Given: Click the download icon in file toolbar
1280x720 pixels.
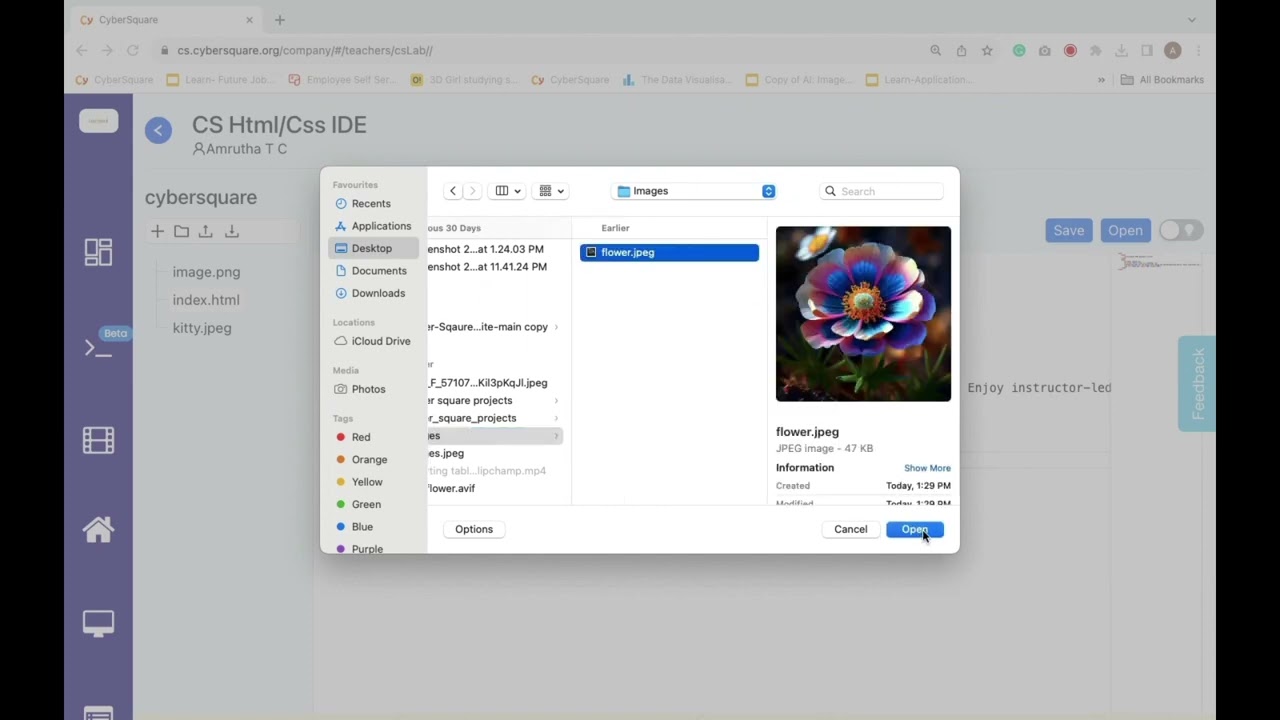Looking at the screenshot, I should click(x=231, y=231).
